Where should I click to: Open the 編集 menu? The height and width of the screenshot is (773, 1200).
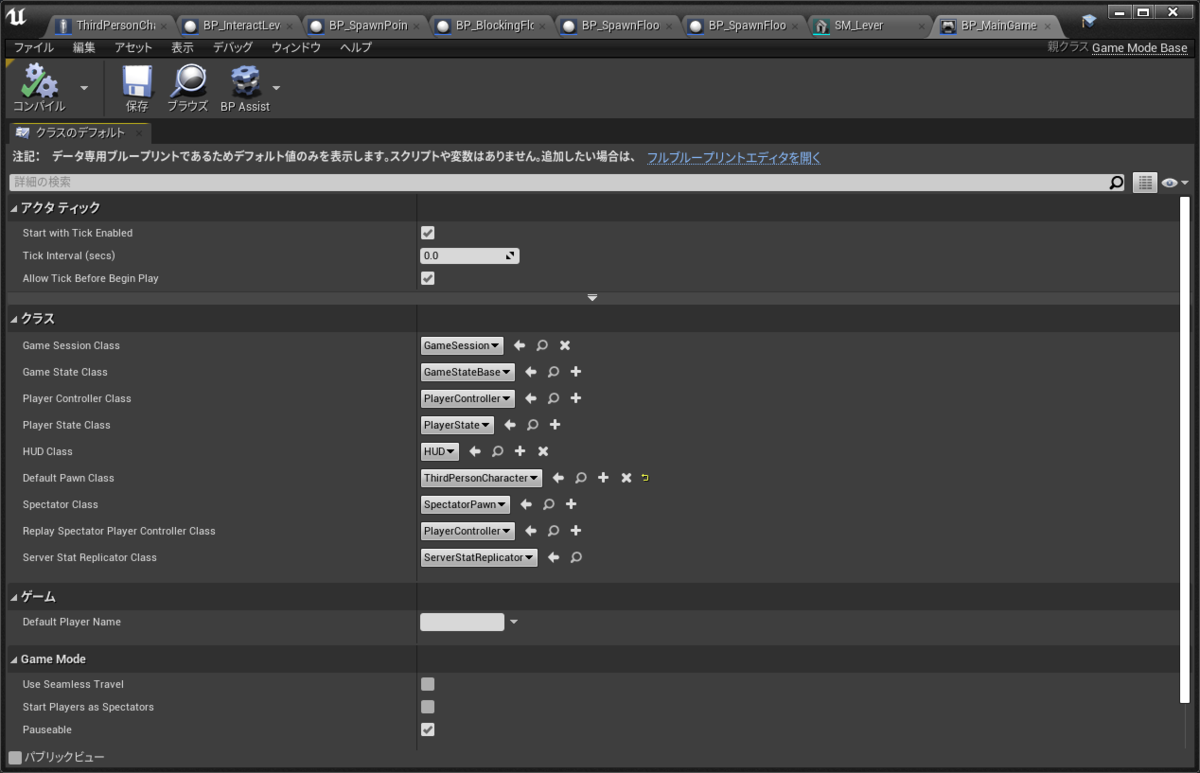point(84,47)
